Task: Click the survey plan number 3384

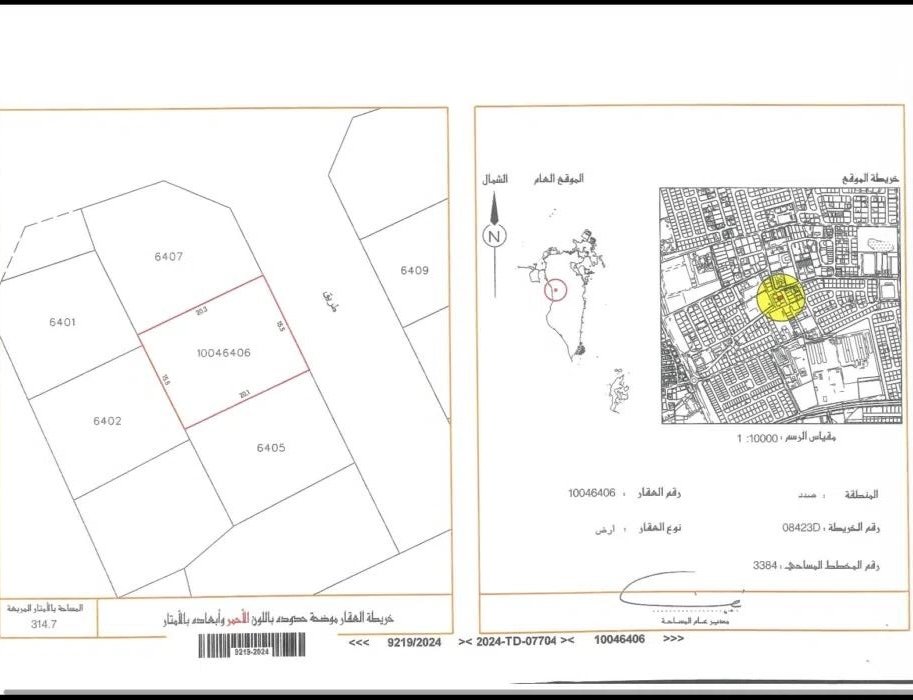Action: click(765, 565)
